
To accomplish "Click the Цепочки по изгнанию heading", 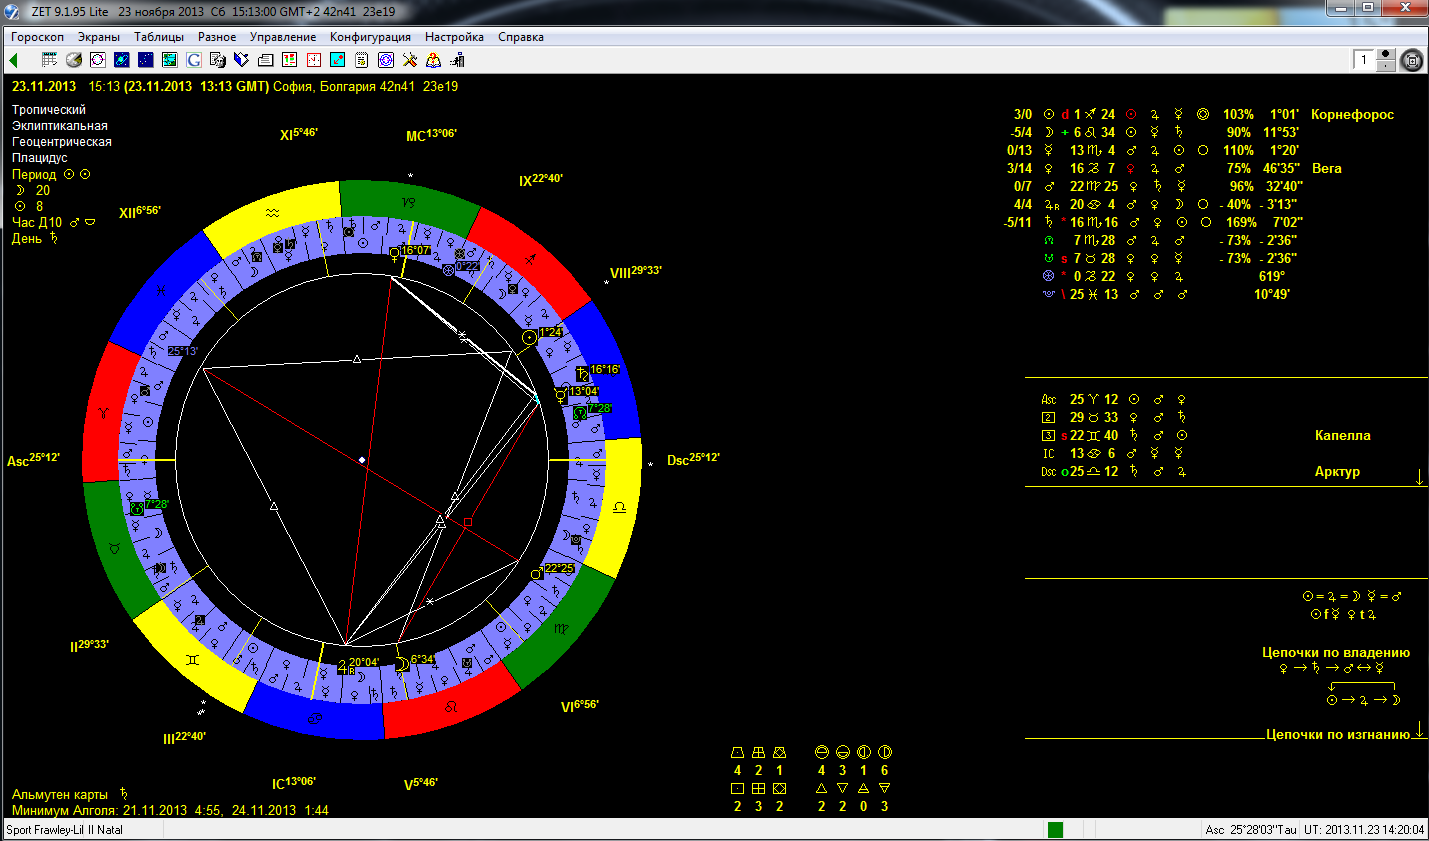I will point(1338,734).
